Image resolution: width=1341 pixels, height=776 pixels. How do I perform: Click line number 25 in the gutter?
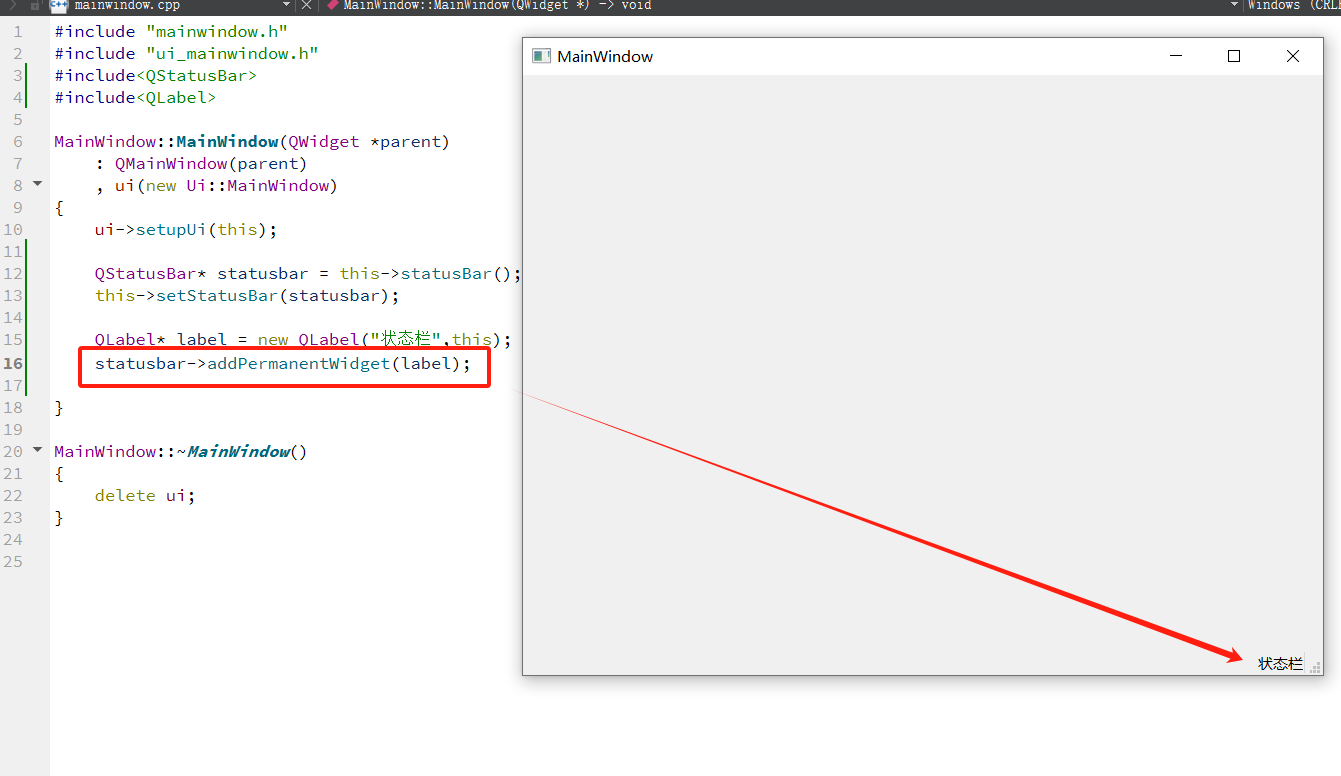coord(13,562)
